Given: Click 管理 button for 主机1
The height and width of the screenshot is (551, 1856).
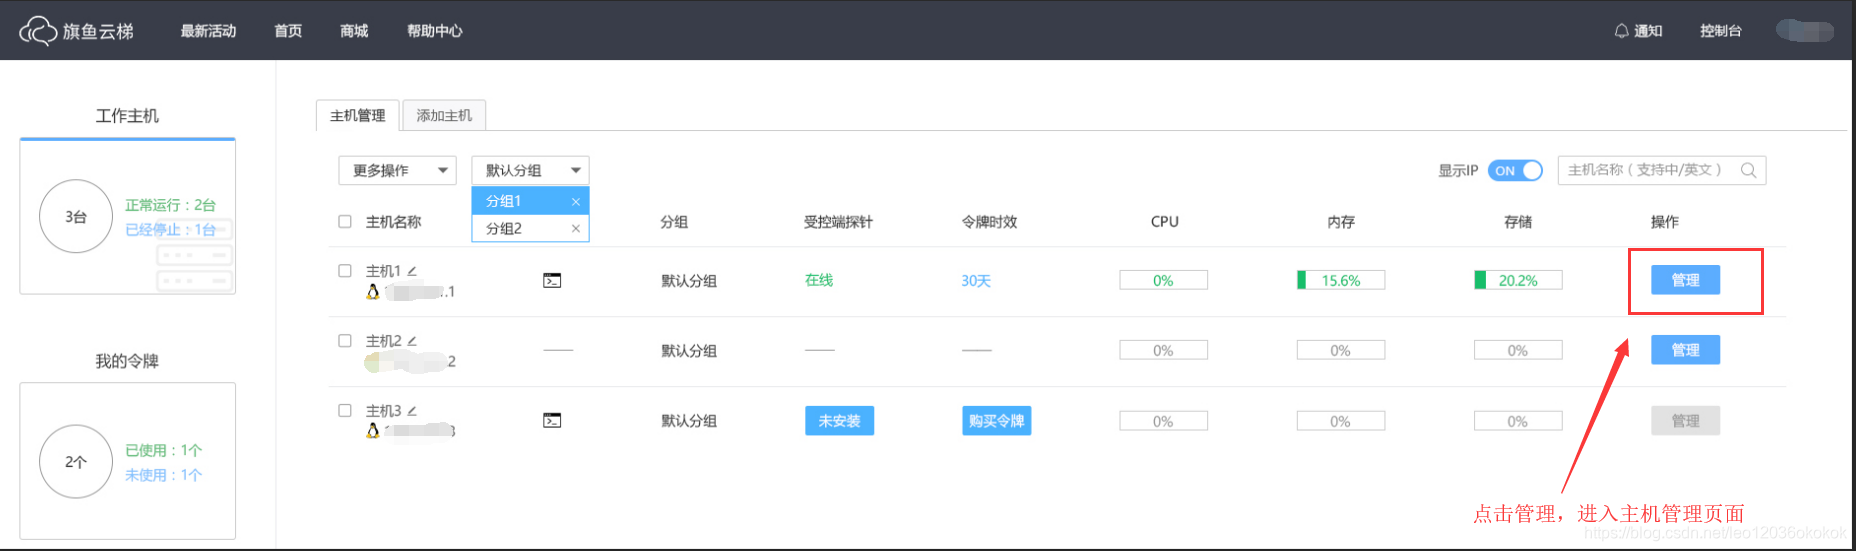Looking at the screenshot, I should click(x=1685, y=280).
